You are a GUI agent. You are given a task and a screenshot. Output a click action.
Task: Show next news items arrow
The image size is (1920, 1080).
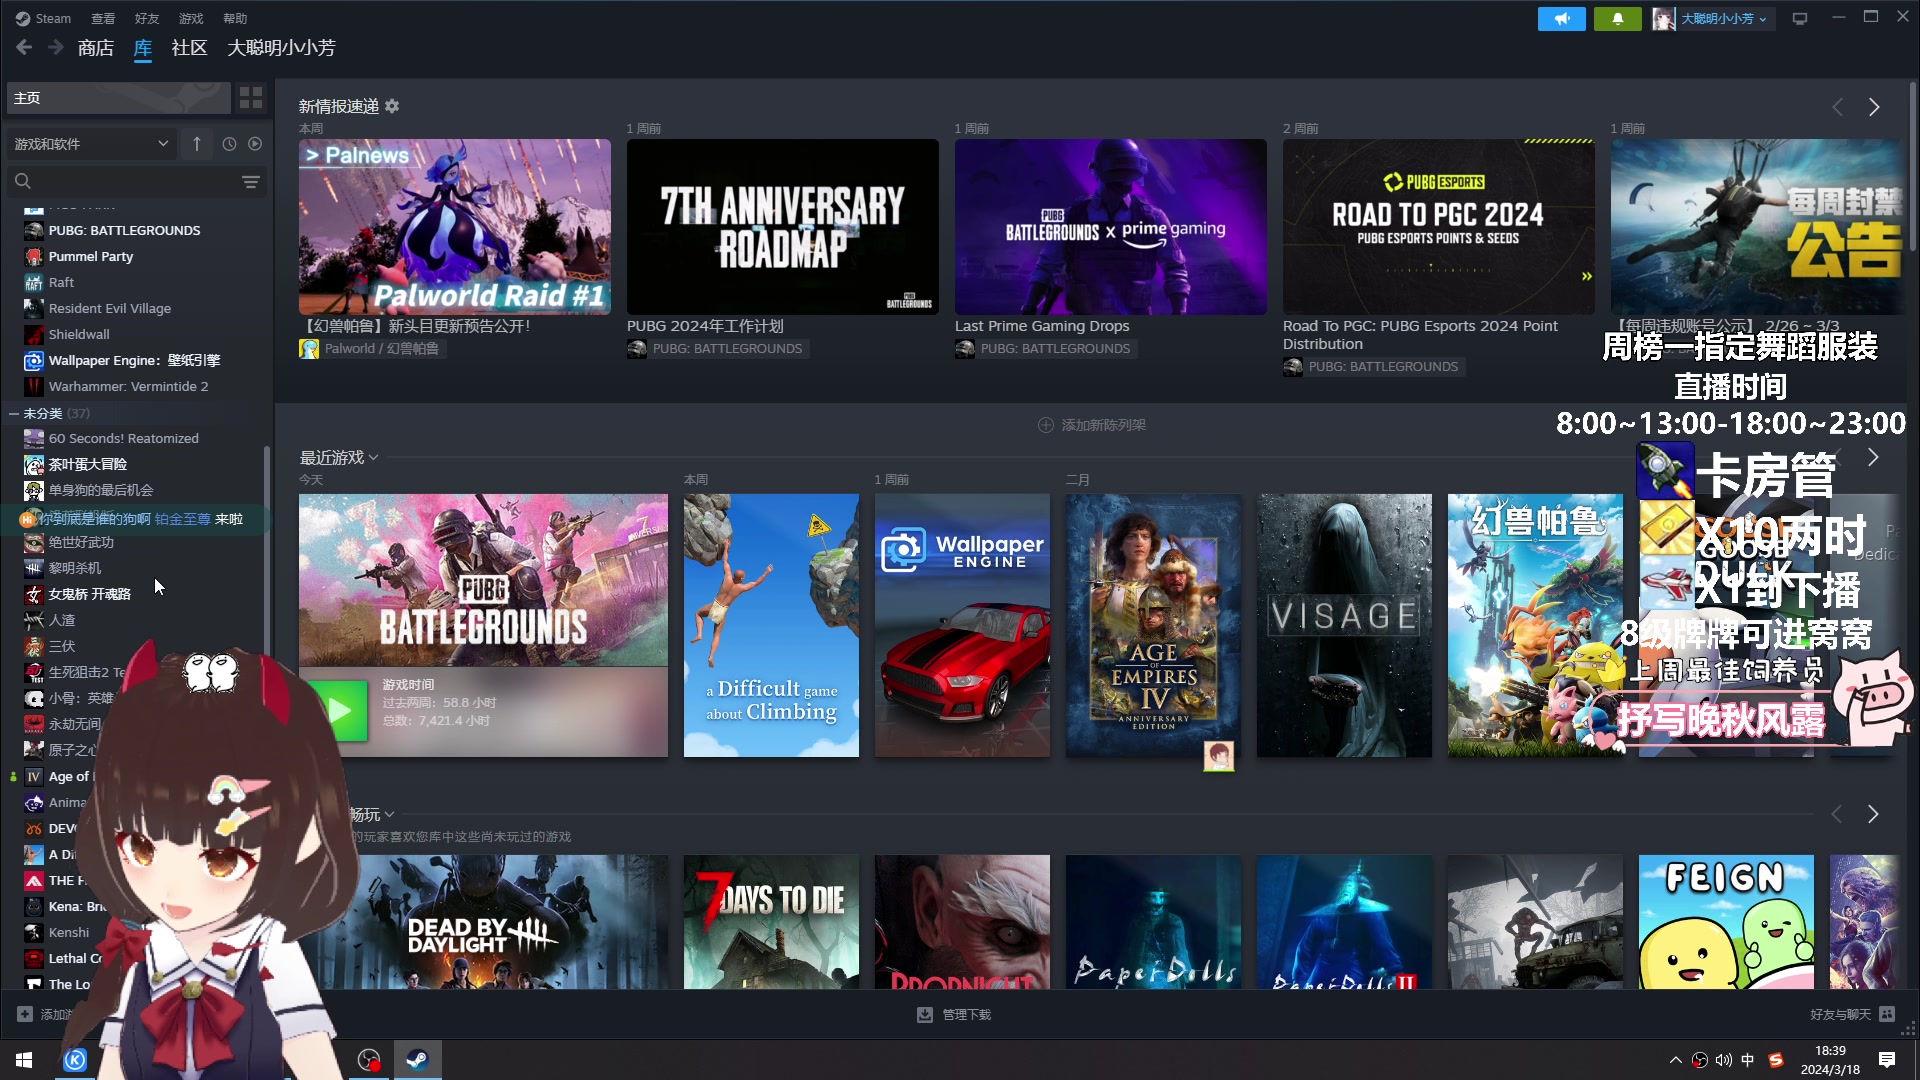1874,107
